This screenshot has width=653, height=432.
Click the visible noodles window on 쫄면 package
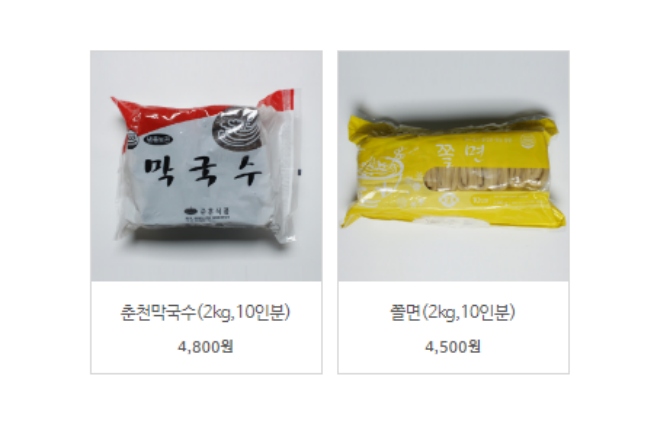[x=486, y=178]
